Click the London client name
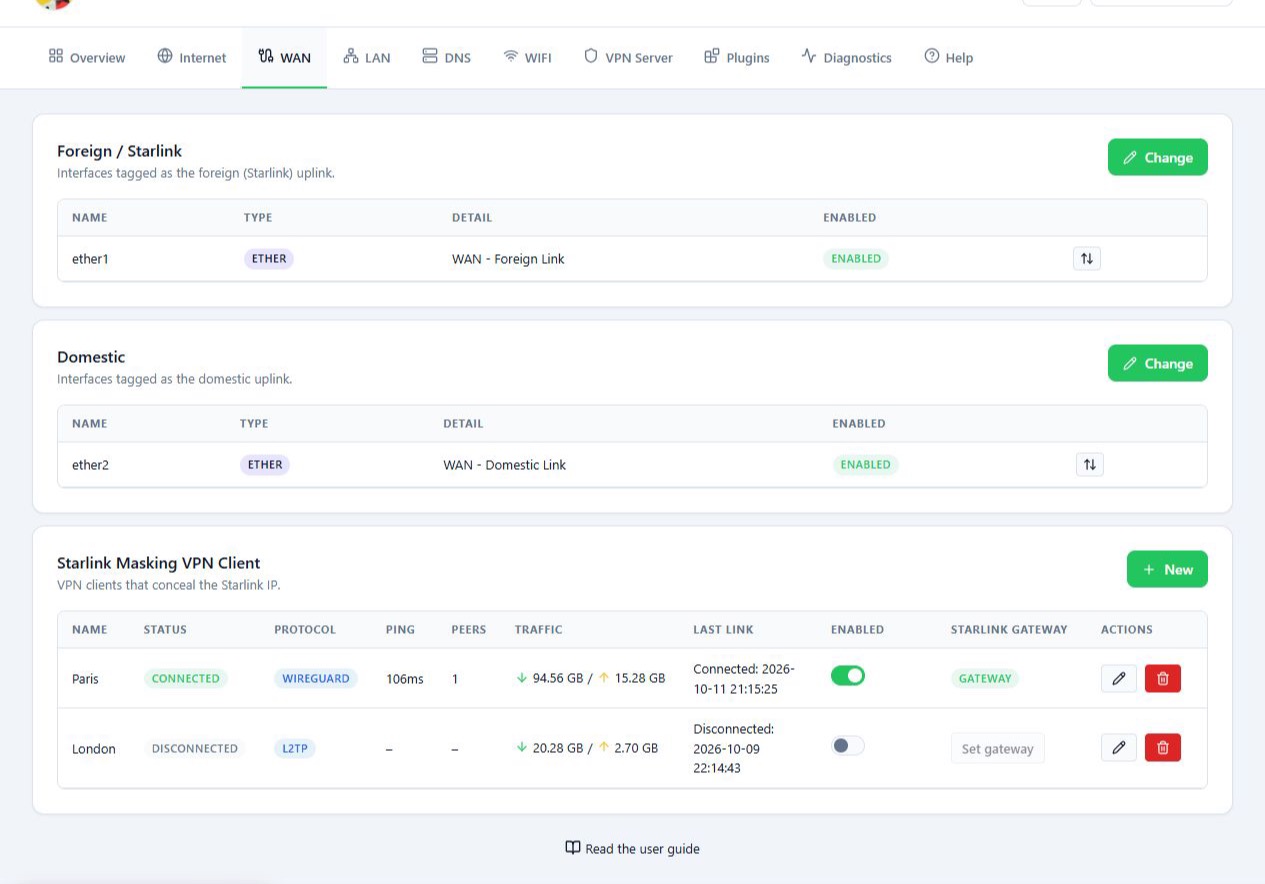 [x=94, y=749]
